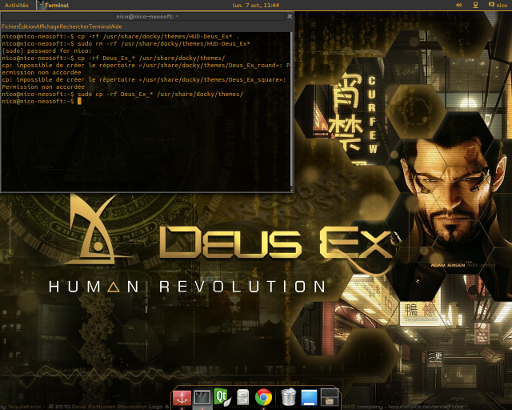Open the nico user menu
Image resolution: width=512 pixels, height=410 pixels.
pos(498,5)
